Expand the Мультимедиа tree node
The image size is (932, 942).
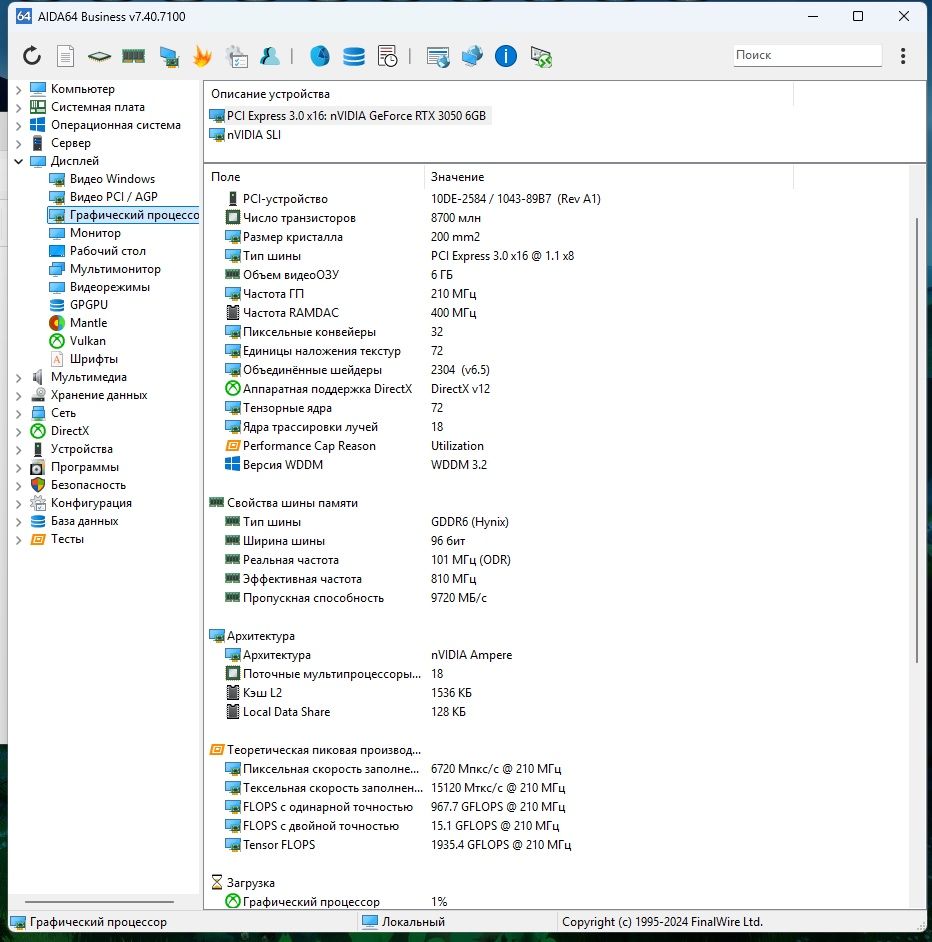click(19, 377)
